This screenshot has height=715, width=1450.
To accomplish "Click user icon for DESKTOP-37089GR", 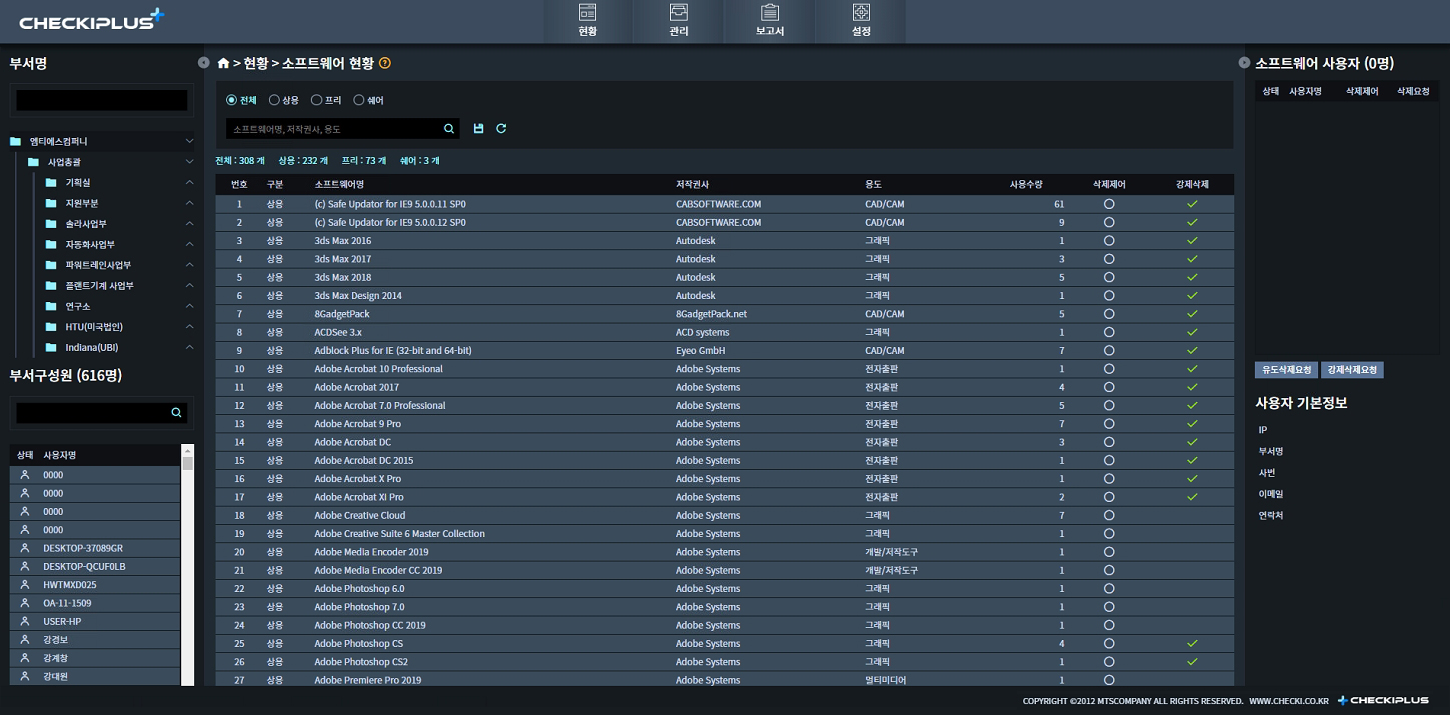I will (25, 548).
